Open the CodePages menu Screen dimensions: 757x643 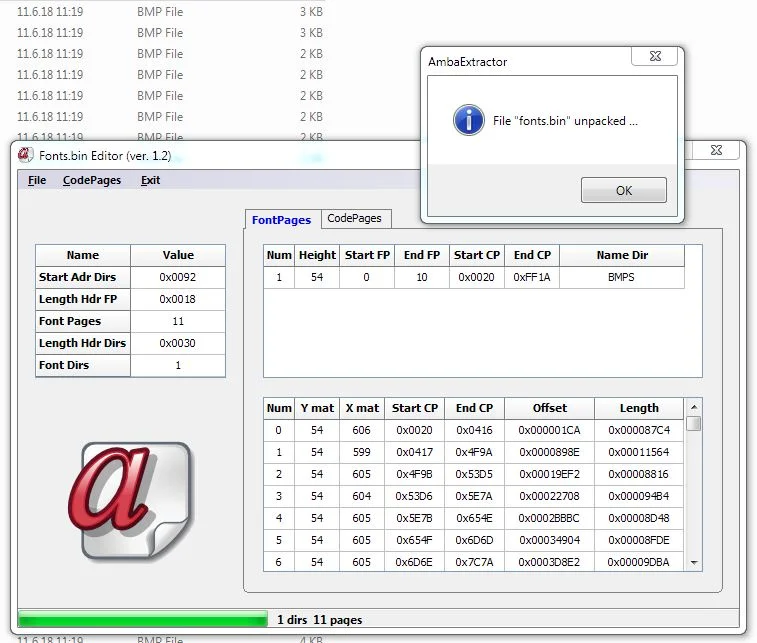click(92, 180)
